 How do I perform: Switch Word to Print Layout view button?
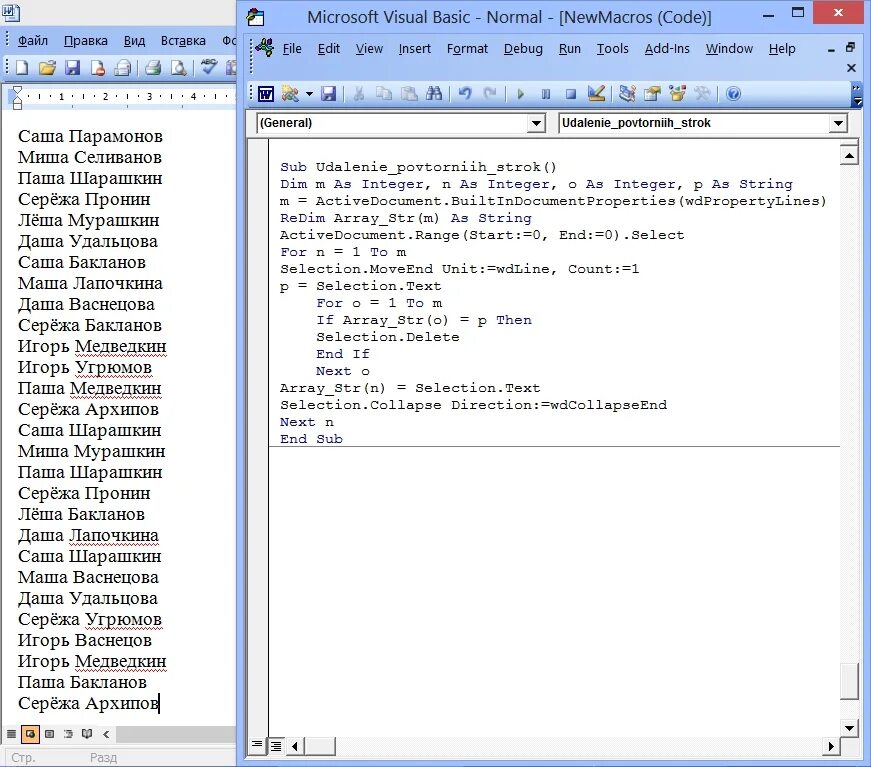coord(49,734)
